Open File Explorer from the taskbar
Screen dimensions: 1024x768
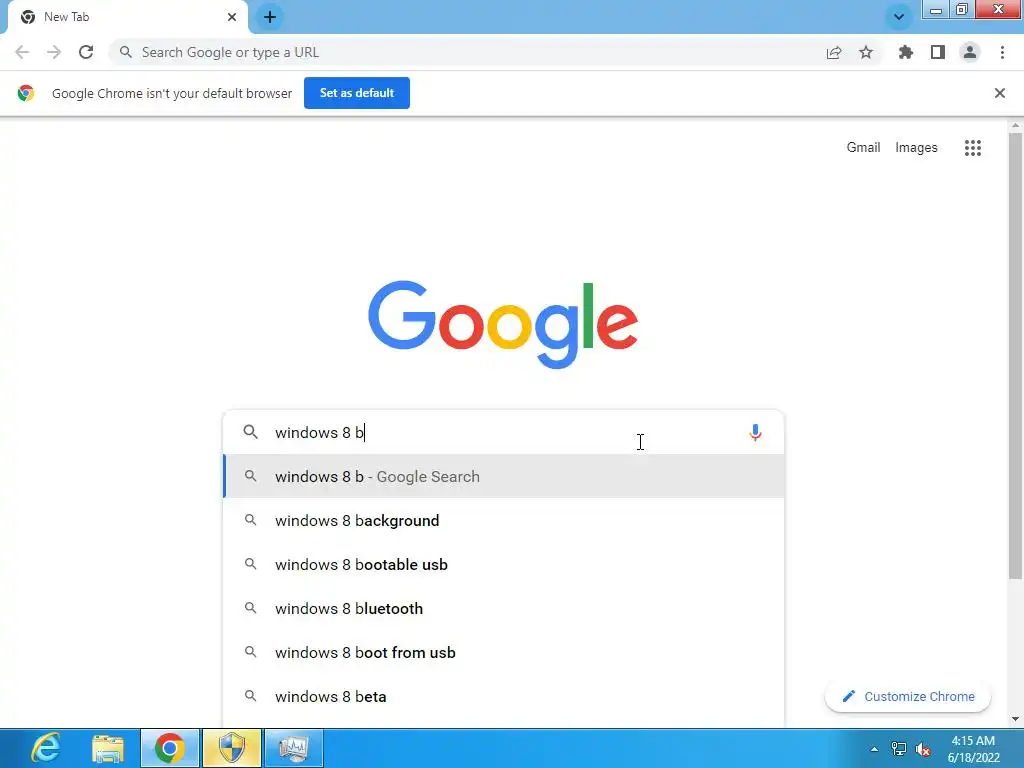108,748
